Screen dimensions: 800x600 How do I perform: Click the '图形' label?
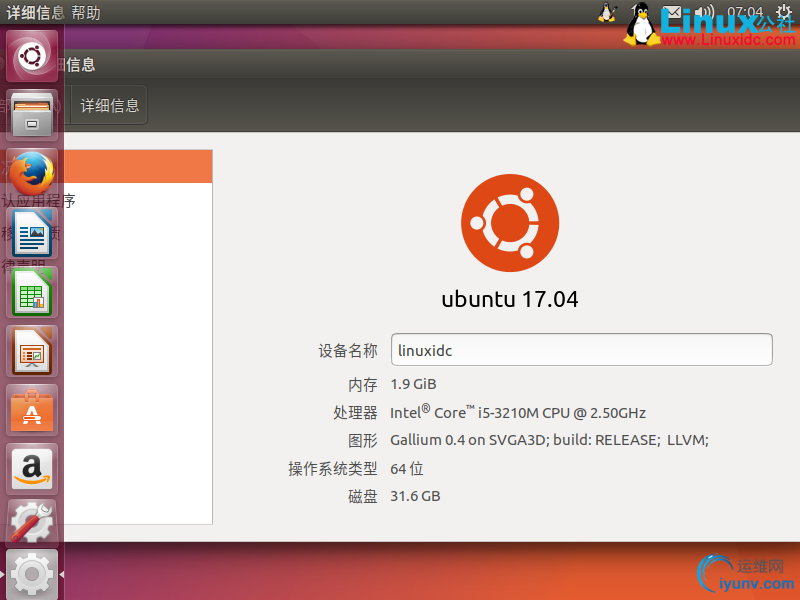[363, 440]
